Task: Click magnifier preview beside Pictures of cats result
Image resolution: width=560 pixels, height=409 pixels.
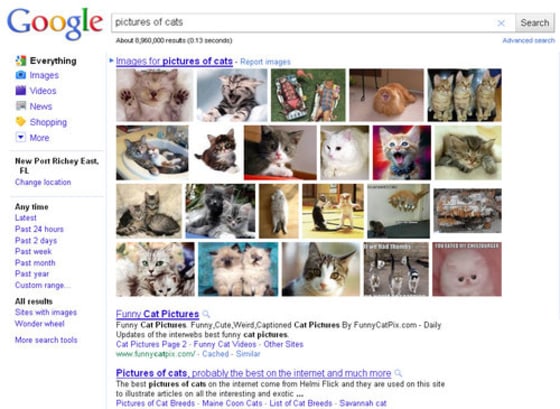Action: [398, 373]
